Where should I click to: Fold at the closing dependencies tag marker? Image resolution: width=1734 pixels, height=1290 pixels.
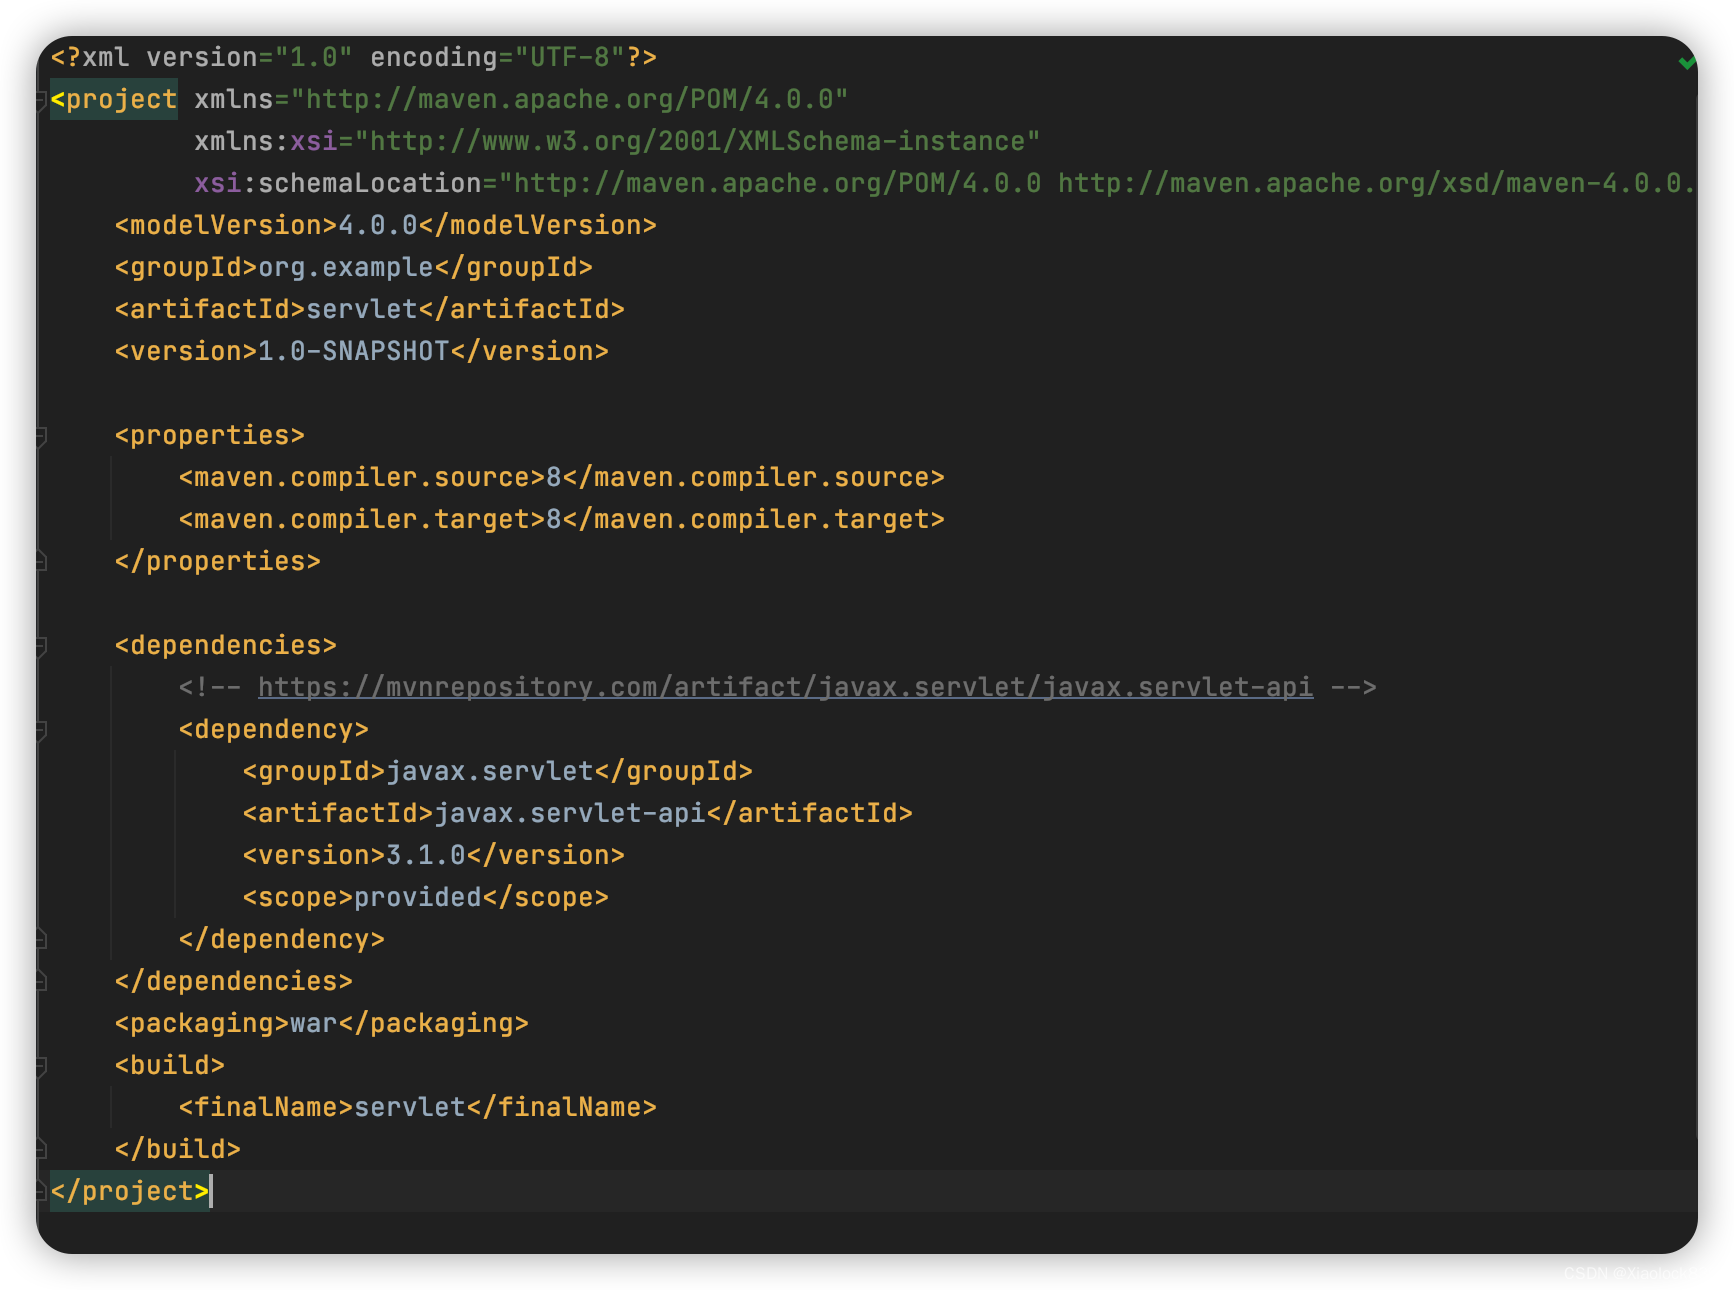41,982
